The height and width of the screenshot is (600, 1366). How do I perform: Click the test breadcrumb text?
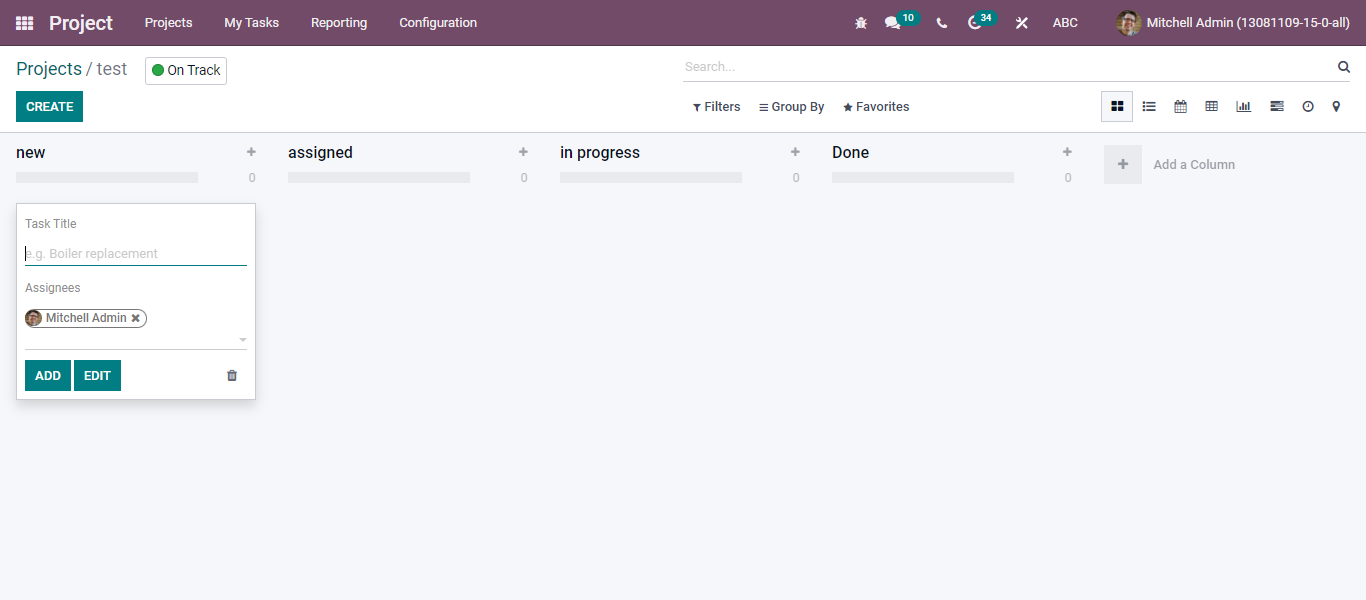(112, 69)
